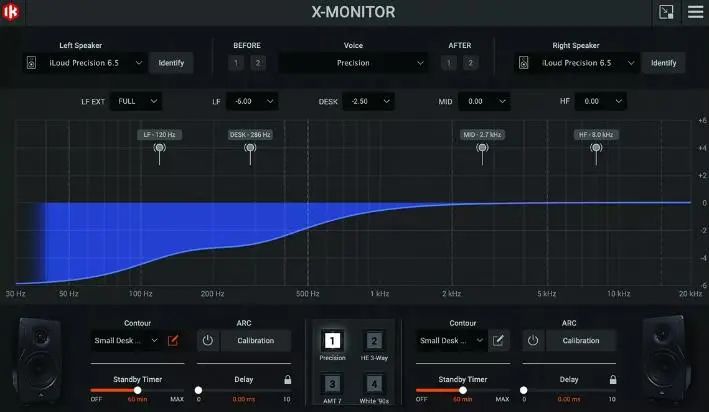Select AFTER snapshot 2
The width and height of the screenshot is (709, 412).
(470, 63)
